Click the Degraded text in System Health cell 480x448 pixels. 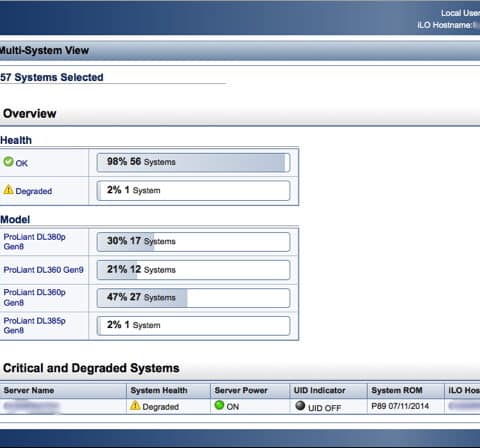(x=161, y=407)
